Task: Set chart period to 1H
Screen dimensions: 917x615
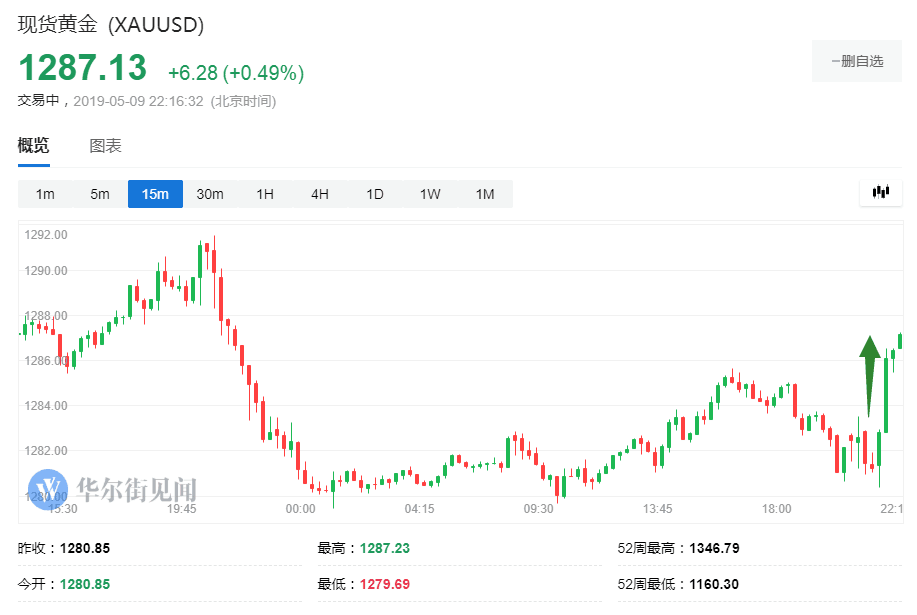Action: tap(265, 194)
